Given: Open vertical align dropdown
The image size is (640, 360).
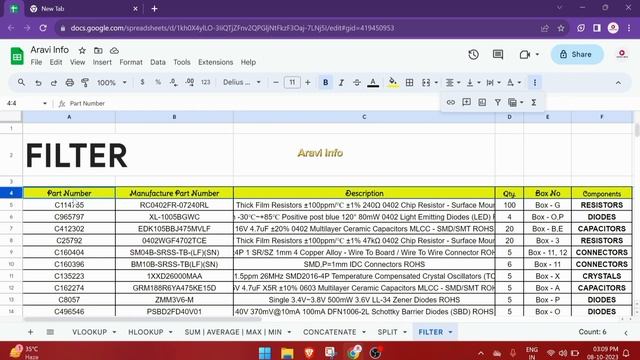Looking at the screenshot, I should pos(473,82).
